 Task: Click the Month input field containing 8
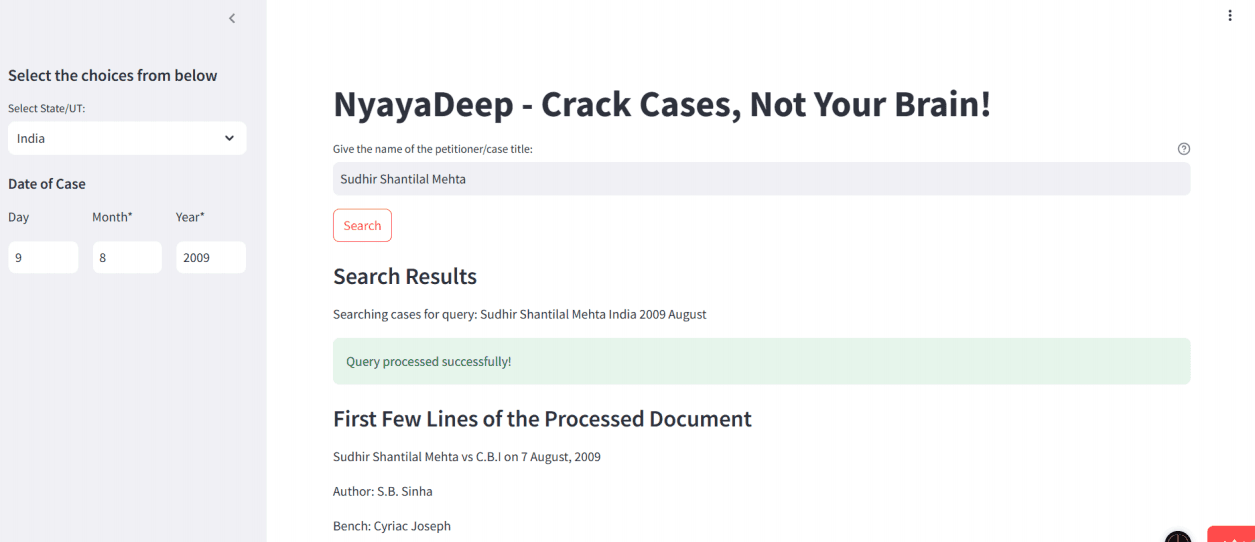[127, 257]
